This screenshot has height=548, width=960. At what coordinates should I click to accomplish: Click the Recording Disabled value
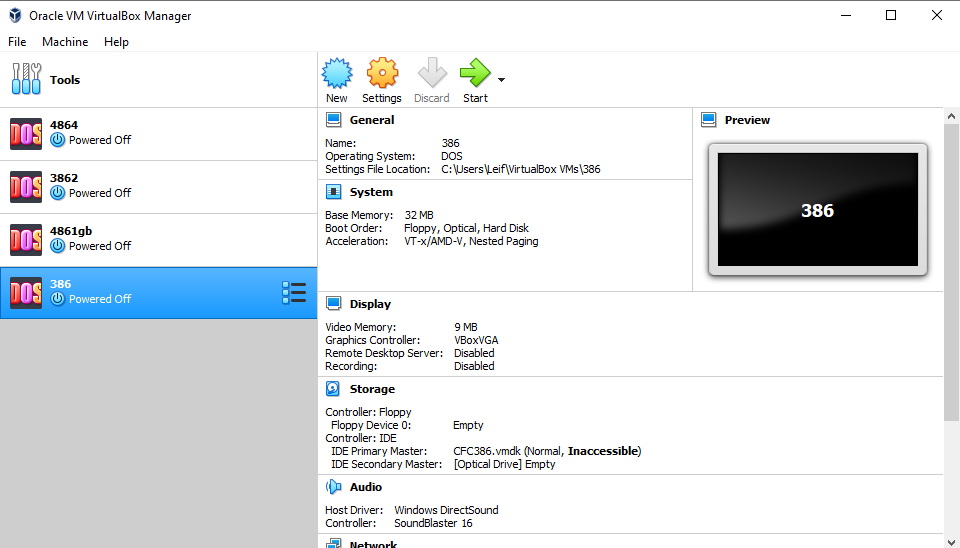click(x=474, y=366)
